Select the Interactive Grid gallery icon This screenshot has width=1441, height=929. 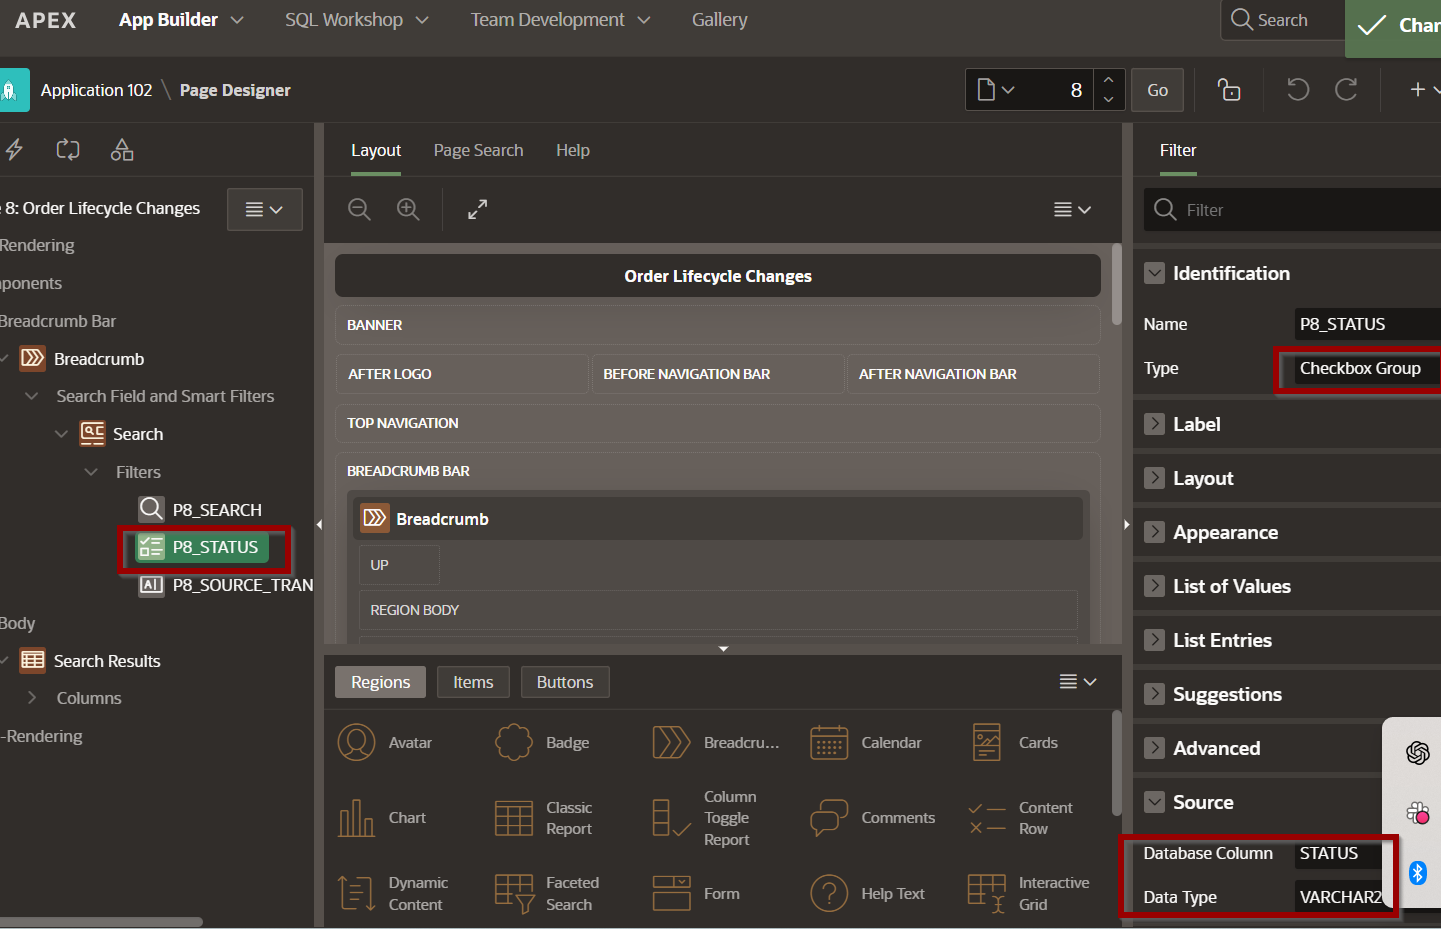click(x=986, y=893)
